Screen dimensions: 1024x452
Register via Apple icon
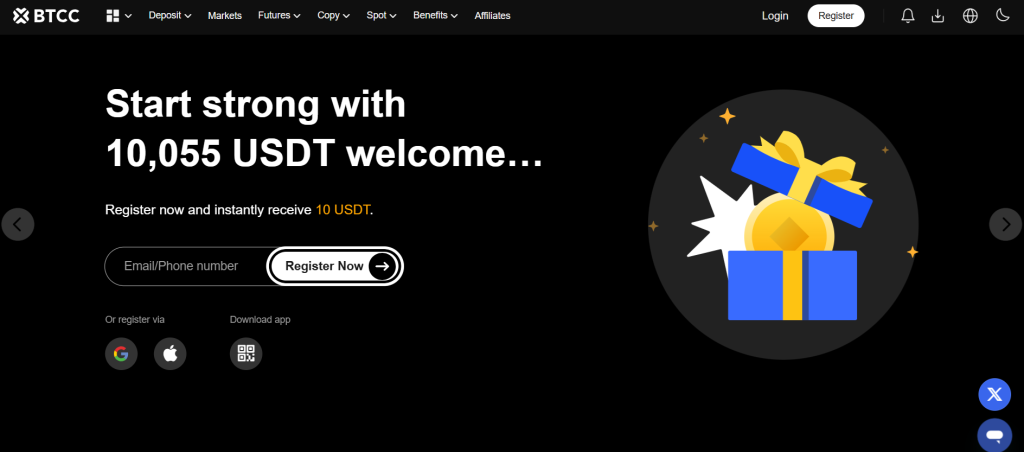(170, 354)
